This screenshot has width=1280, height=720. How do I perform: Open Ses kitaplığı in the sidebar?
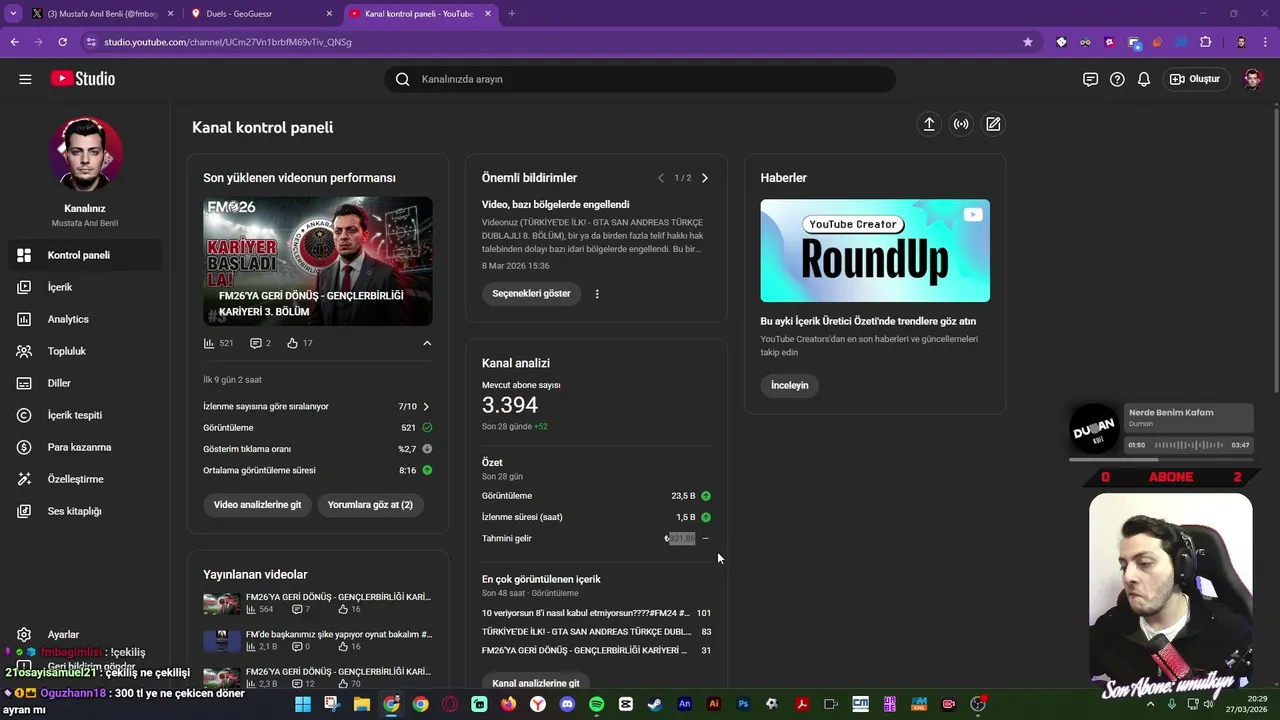pos(84,511)
